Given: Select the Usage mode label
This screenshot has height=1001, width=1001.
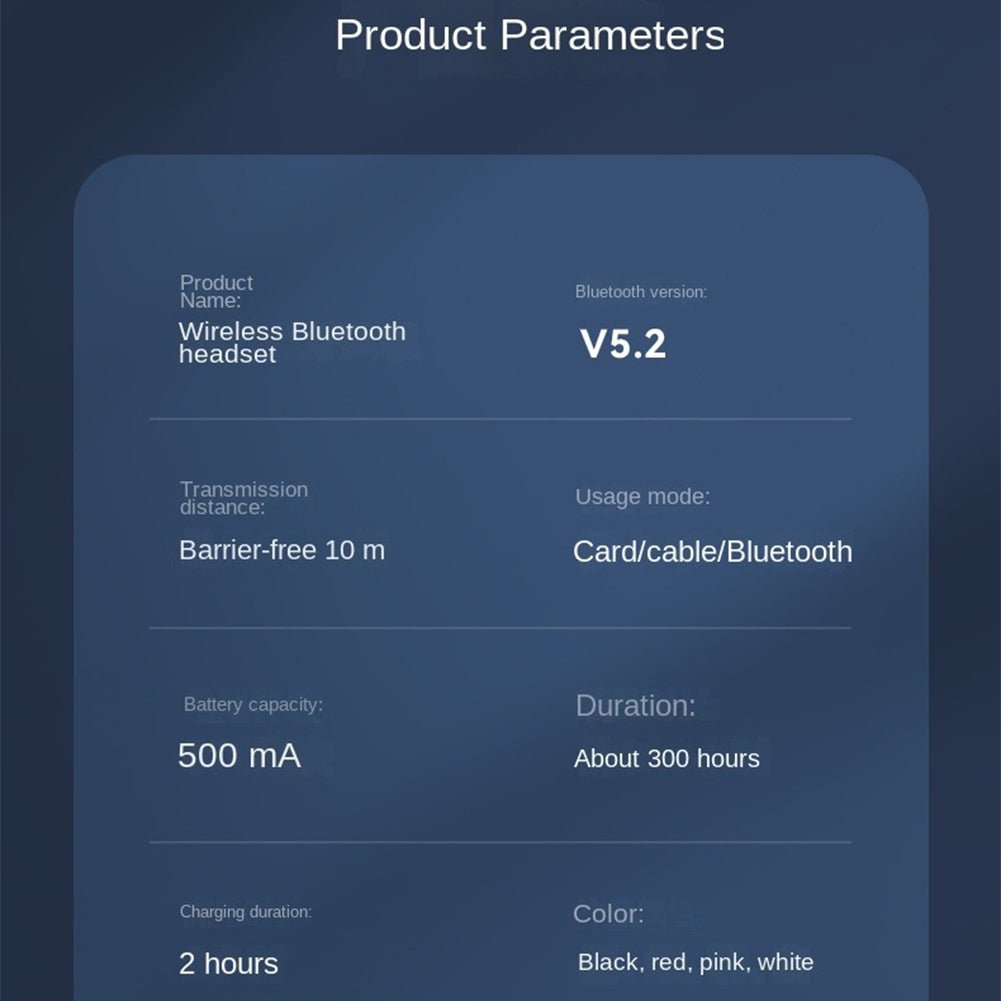Looking at the screenshot, I should click(x=643, y=497).
